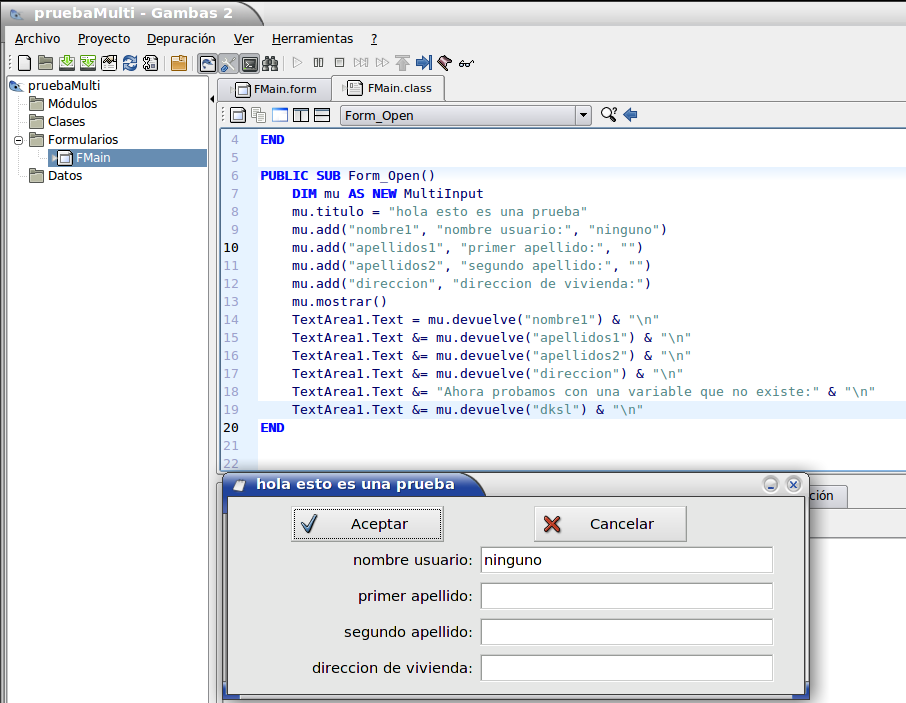Open the Proyecto menu

point(104,39)
